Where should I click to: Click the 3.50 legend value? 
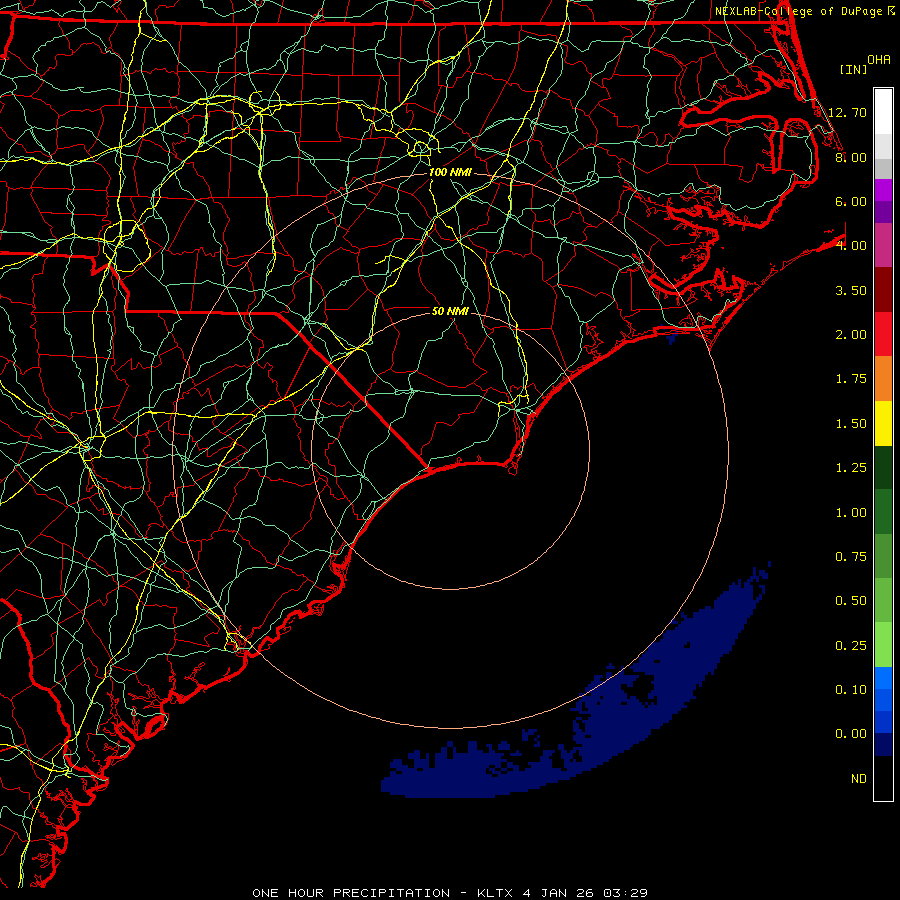coord(851,290)
